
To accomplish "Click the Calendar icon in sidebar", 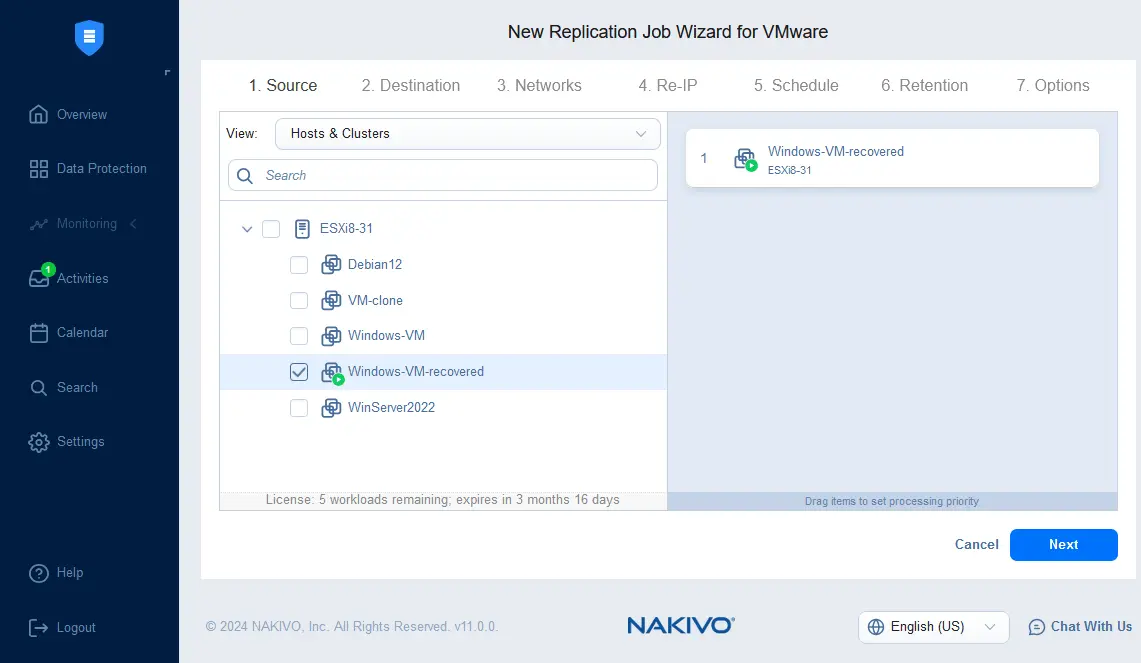I will (39, 333).
